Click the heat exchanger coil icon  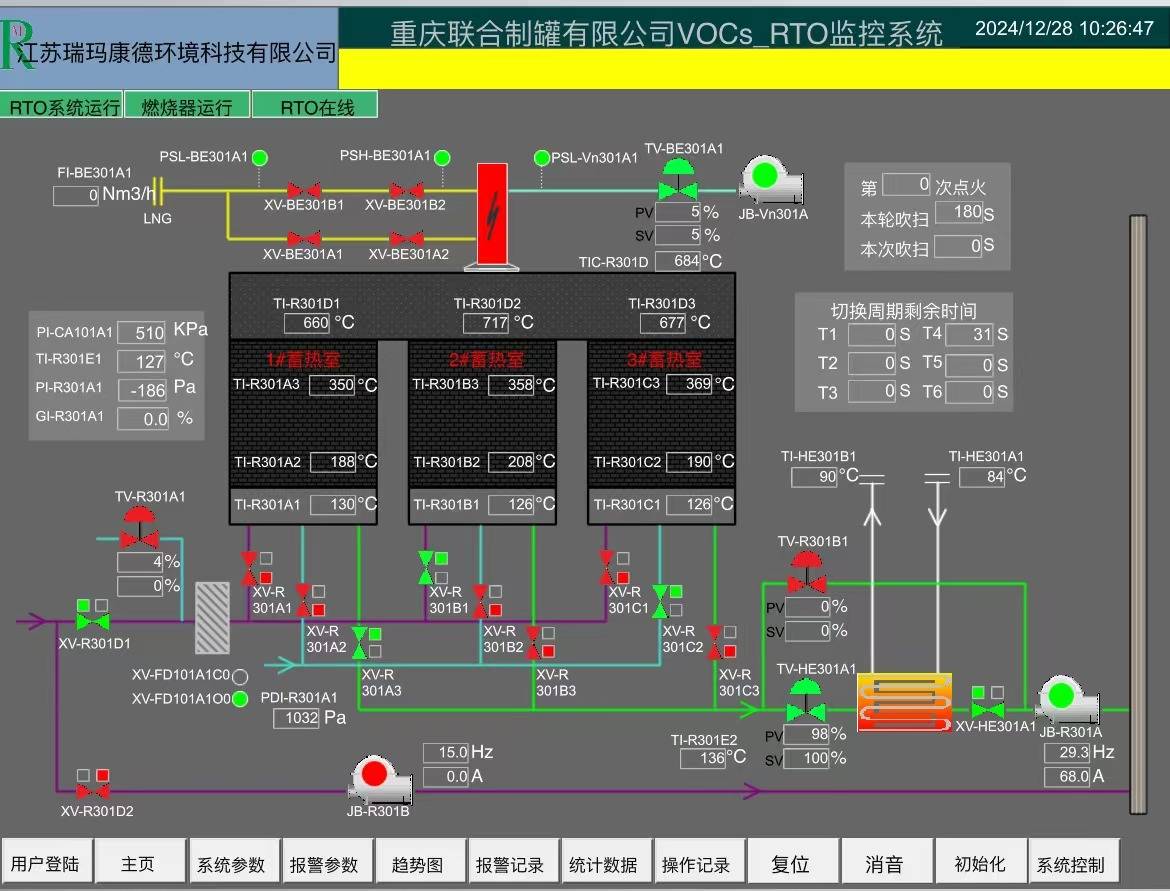903,702
